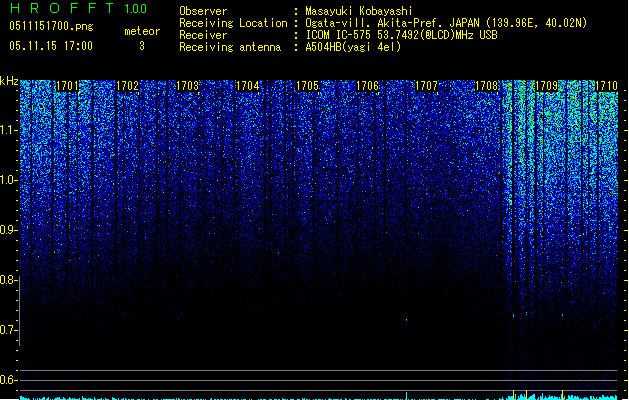Click the HROFFT 1.0.0 title text
The height and width of the screenshot is (400, 629).
pyautogui.click(x=78, y=8)
